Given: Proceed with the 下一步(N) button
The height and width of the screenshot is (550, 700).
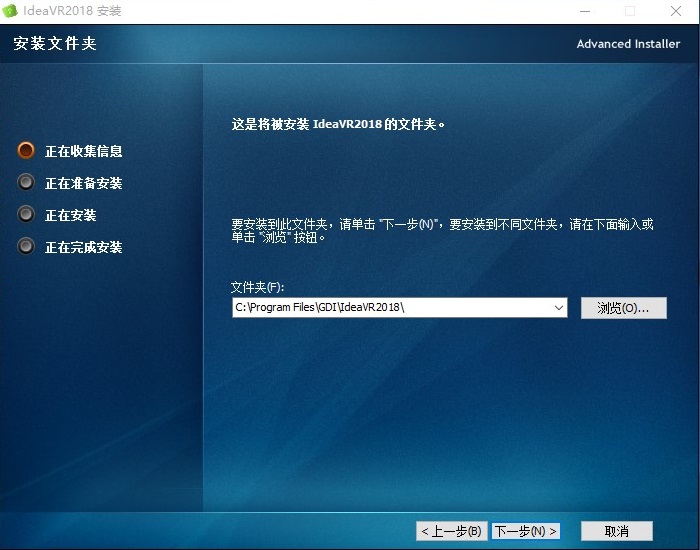Looking at the screenshot, I should (x=525, y=531).
